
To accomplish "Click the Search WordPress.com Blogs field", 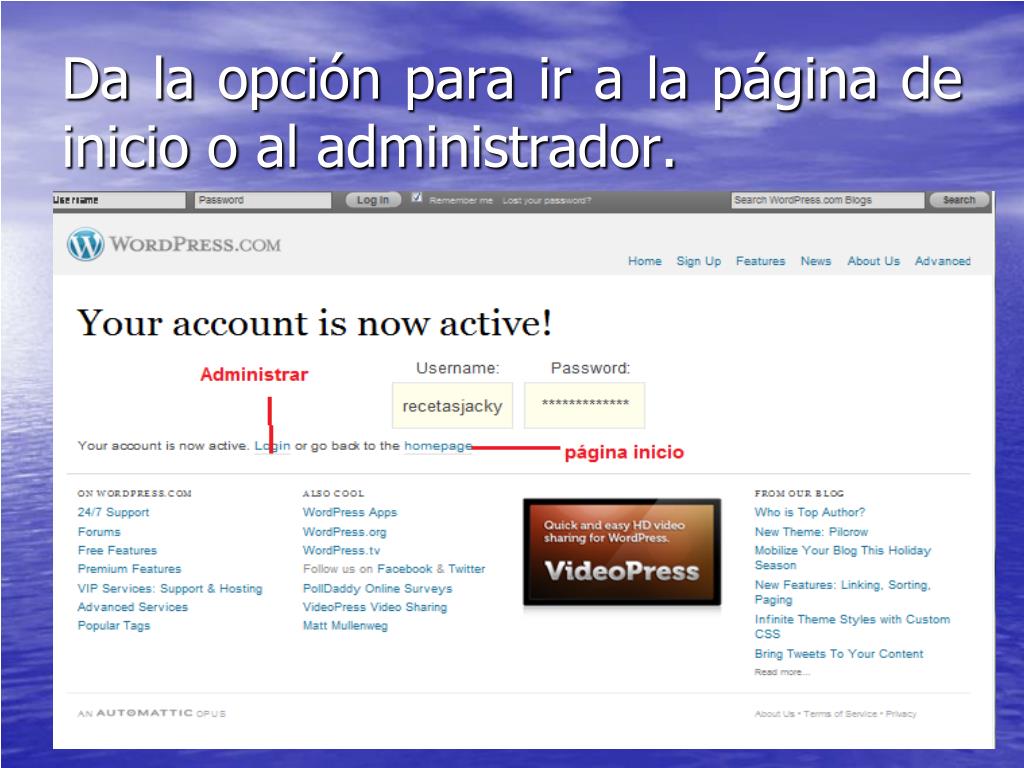I will pyautogui.click(x=827, y=200).
